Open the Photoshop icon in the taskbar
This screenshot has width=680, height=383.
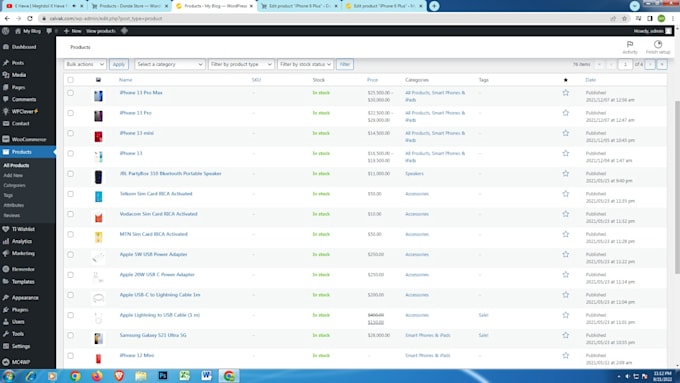[163, 376]
